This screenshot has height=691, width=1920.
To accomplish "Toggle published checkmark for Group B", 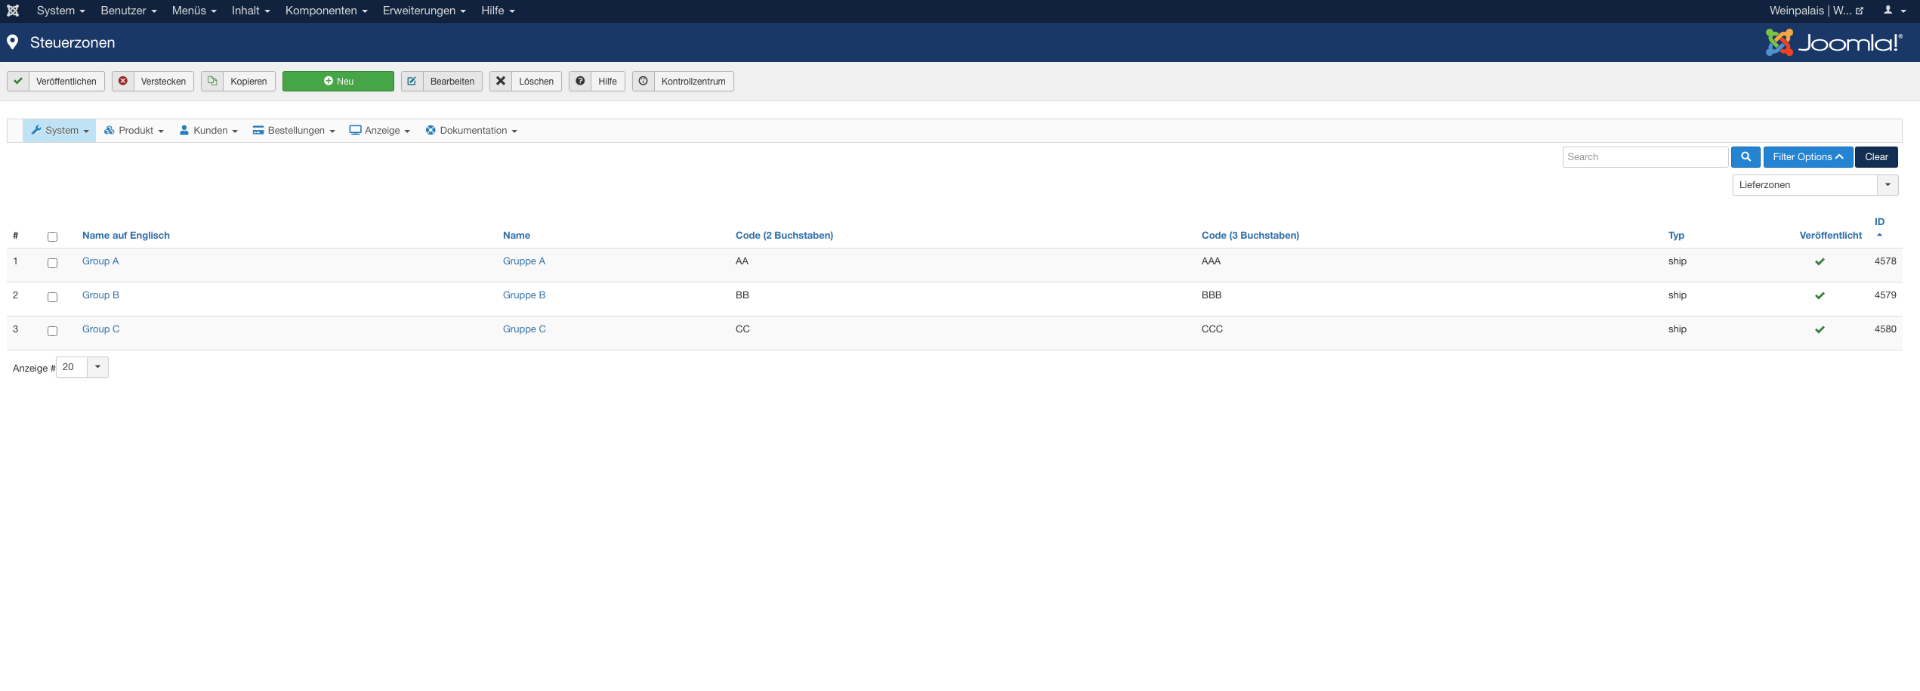I will [1819, 296].
